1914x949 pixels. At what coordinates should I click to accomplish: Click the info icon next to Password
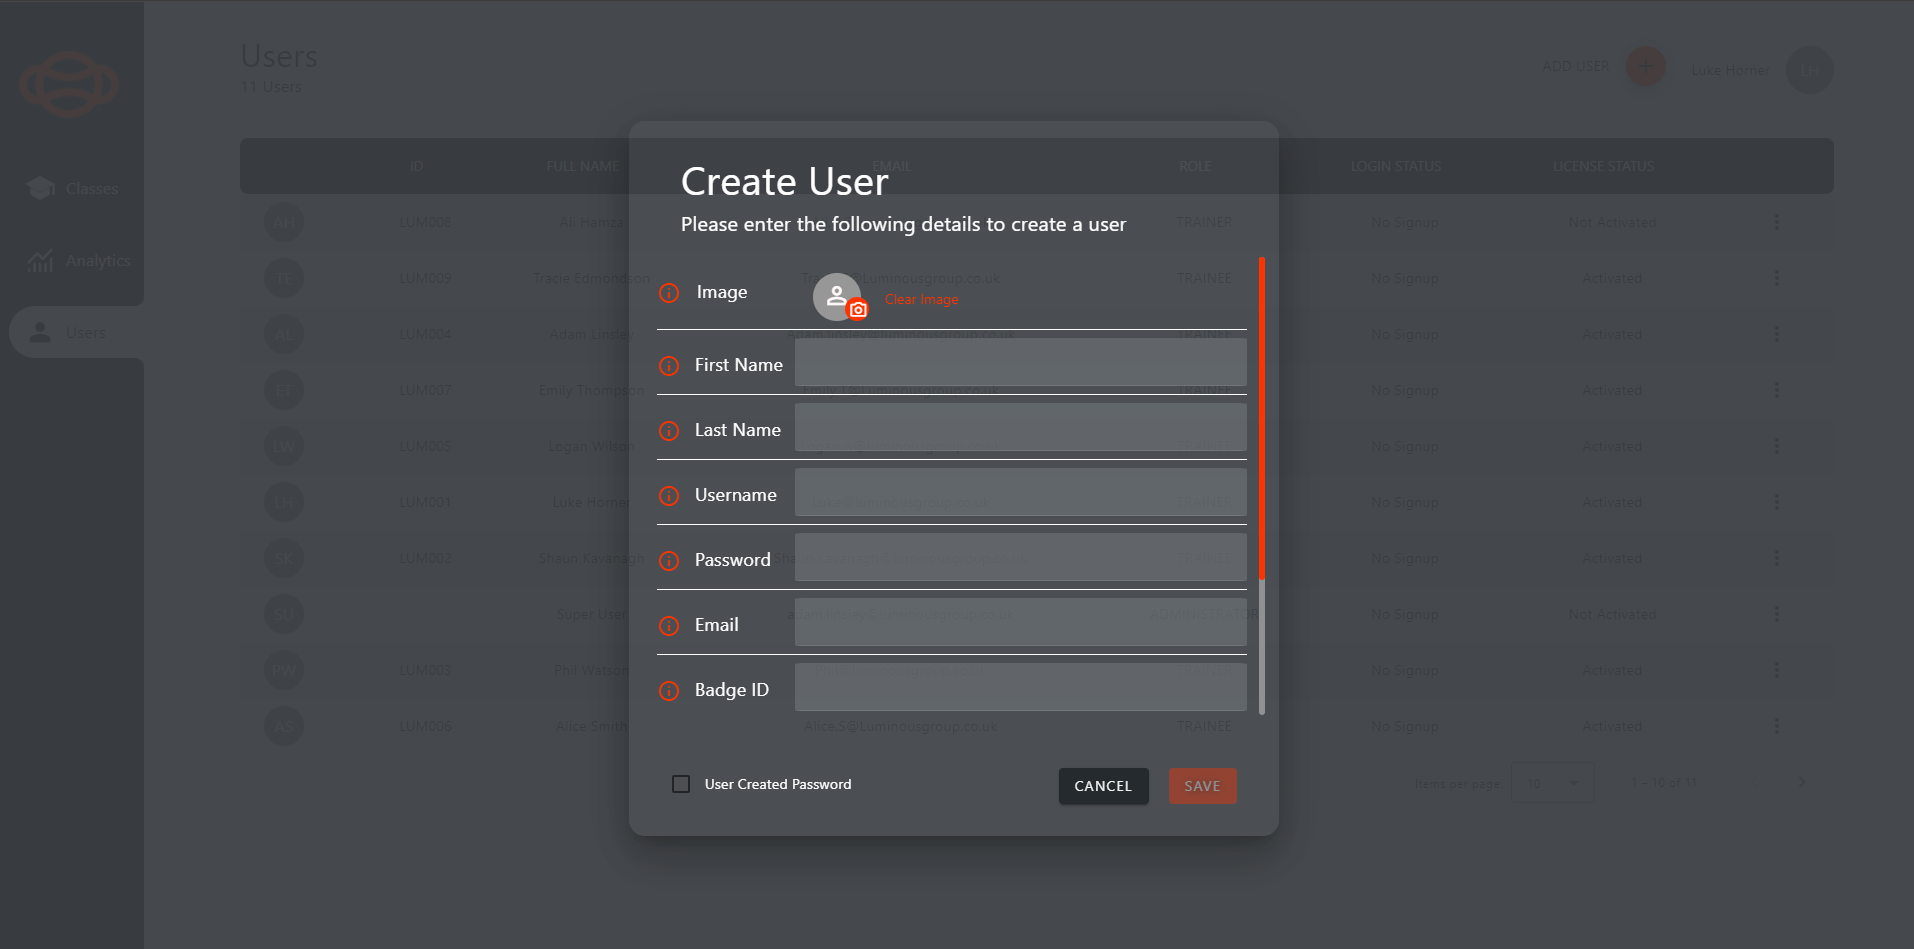(x=669, y=561)
